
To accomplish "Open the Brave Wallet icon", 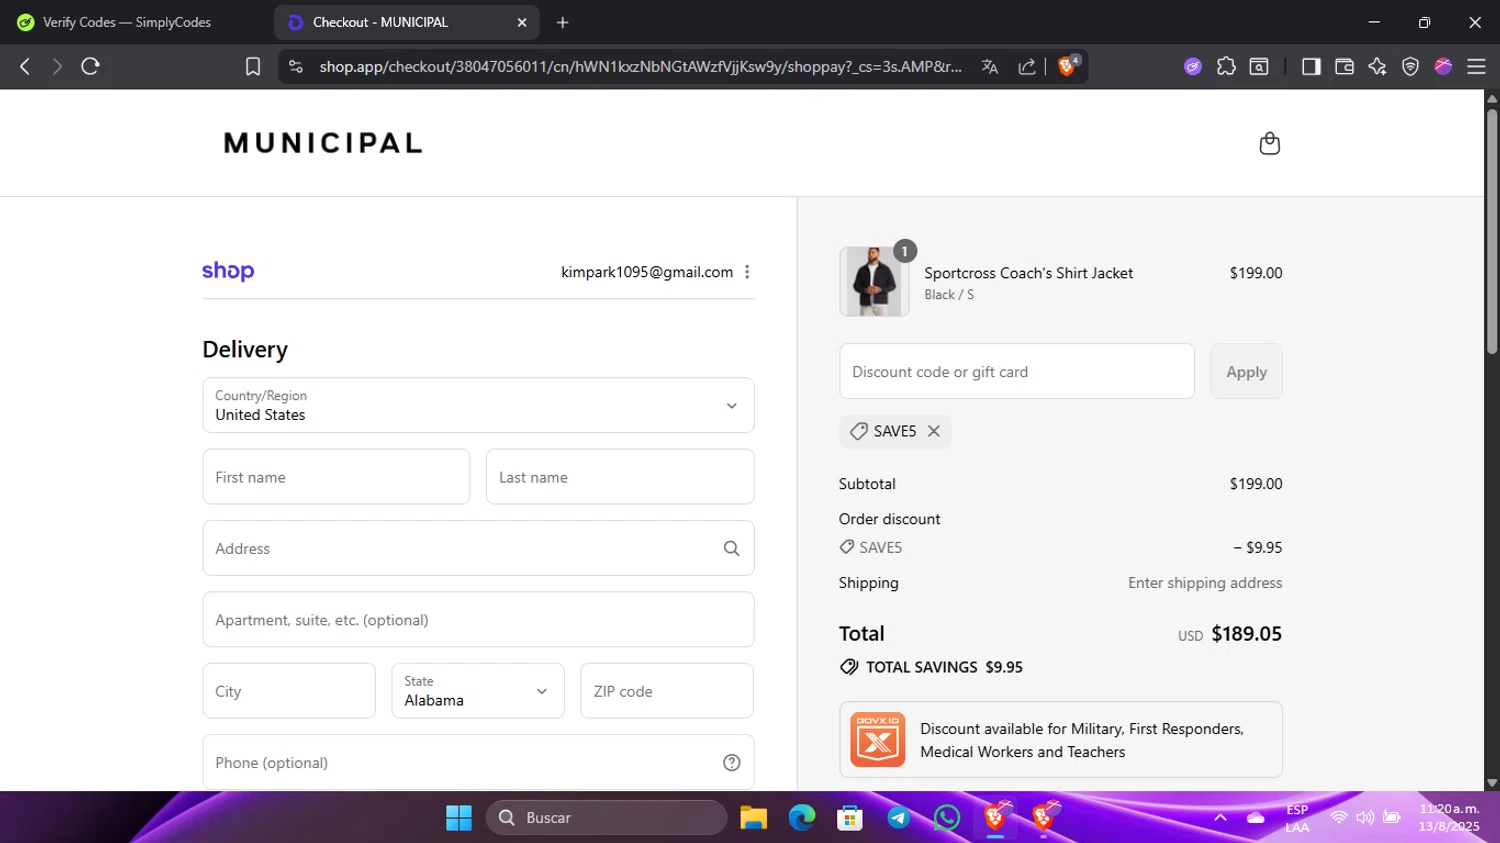I will point(1344,66).
